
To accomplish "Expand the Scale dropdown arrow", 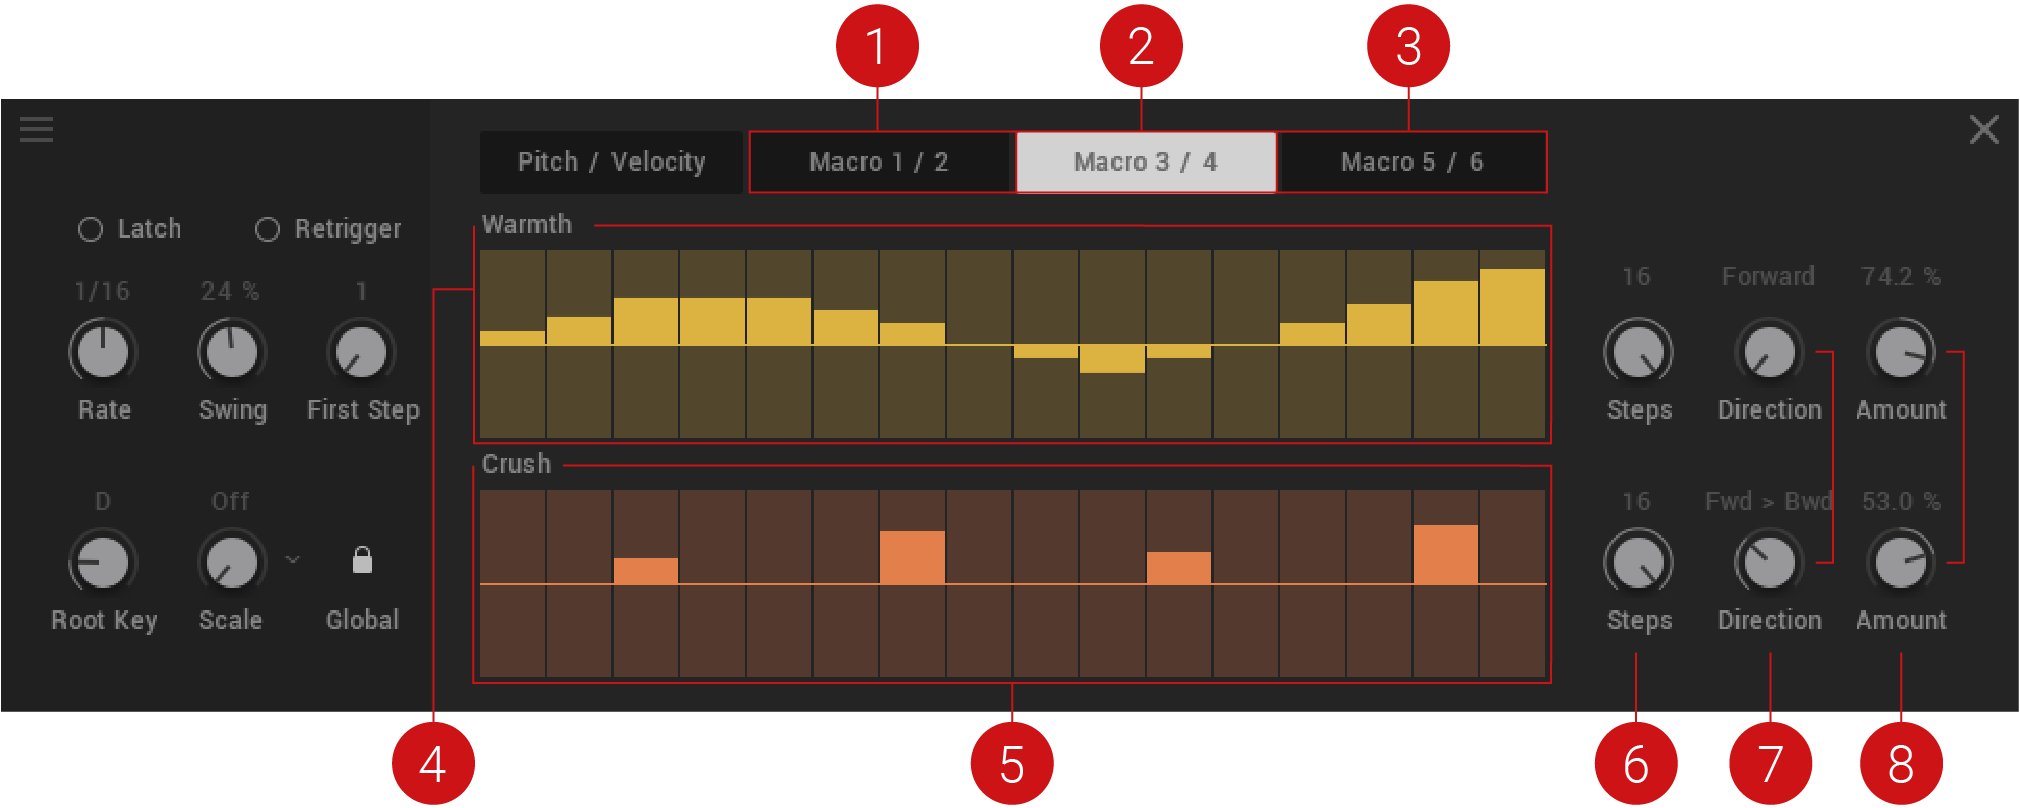I will pyautogui.click(x=292, y=559).
